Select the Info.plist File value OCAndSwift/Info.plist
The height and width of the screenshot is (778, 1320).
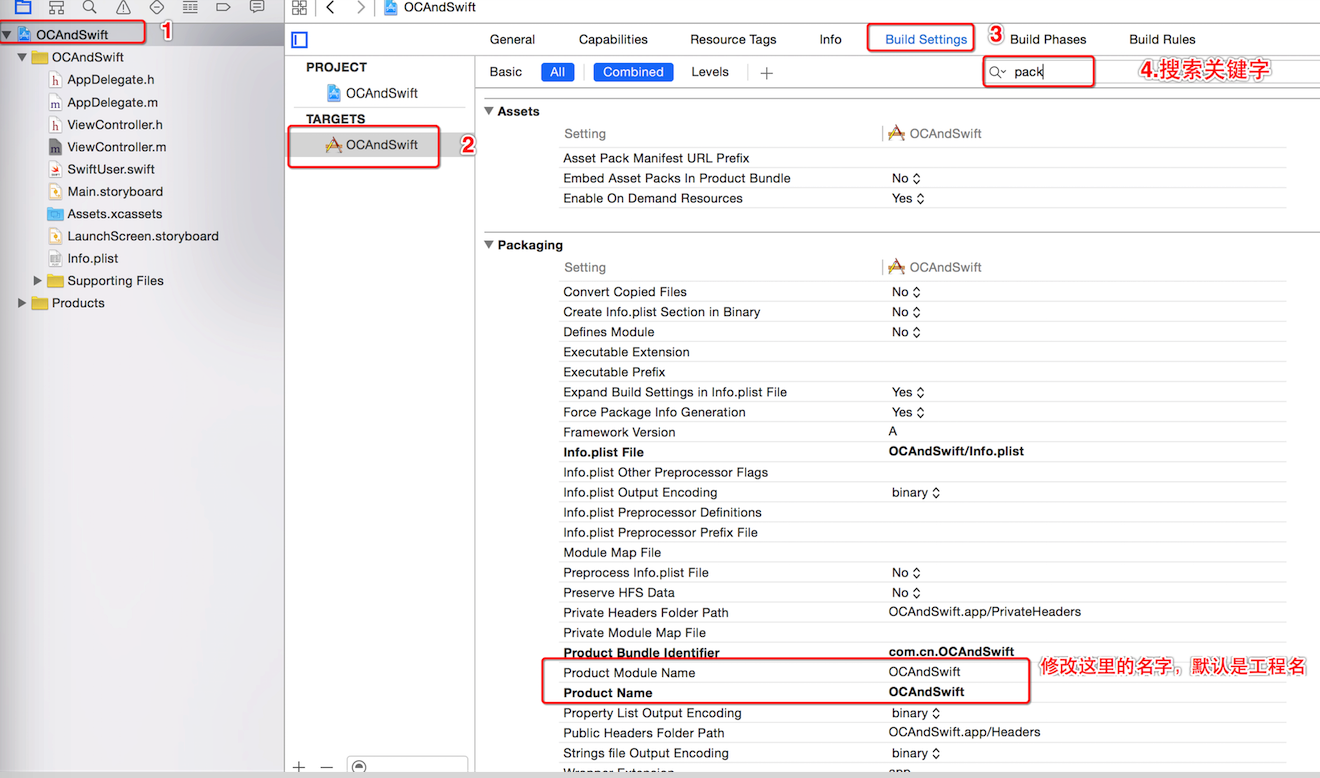click(956, 451)
